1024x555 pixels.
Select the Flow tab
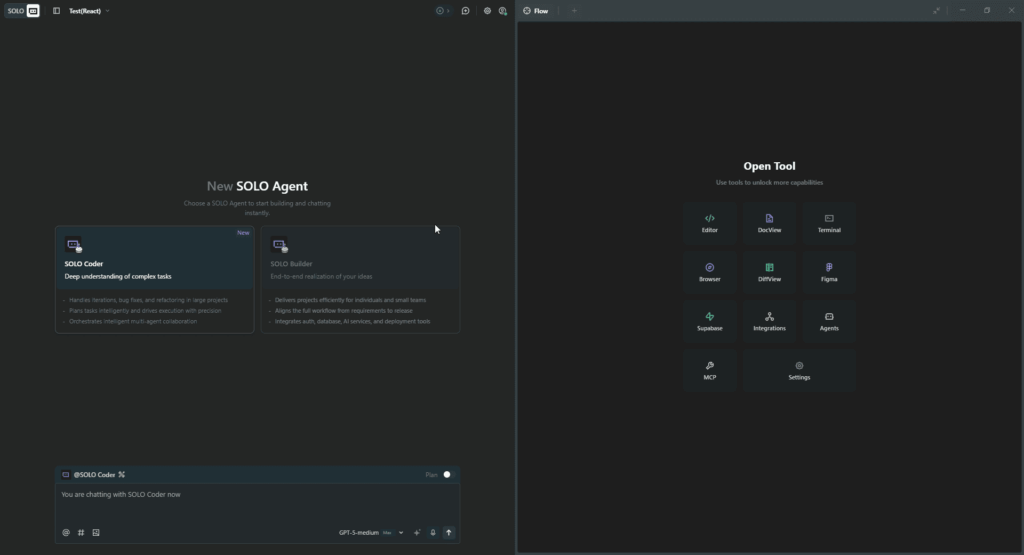coord(536,11)
